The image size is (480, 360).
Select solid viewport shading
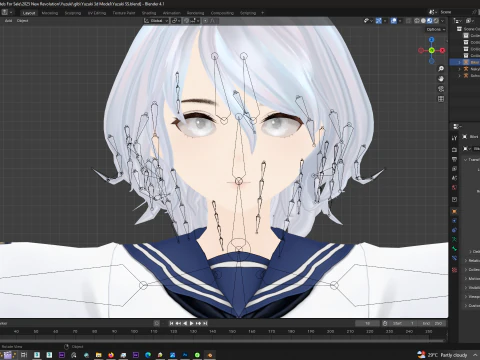[x=423, y=21]
